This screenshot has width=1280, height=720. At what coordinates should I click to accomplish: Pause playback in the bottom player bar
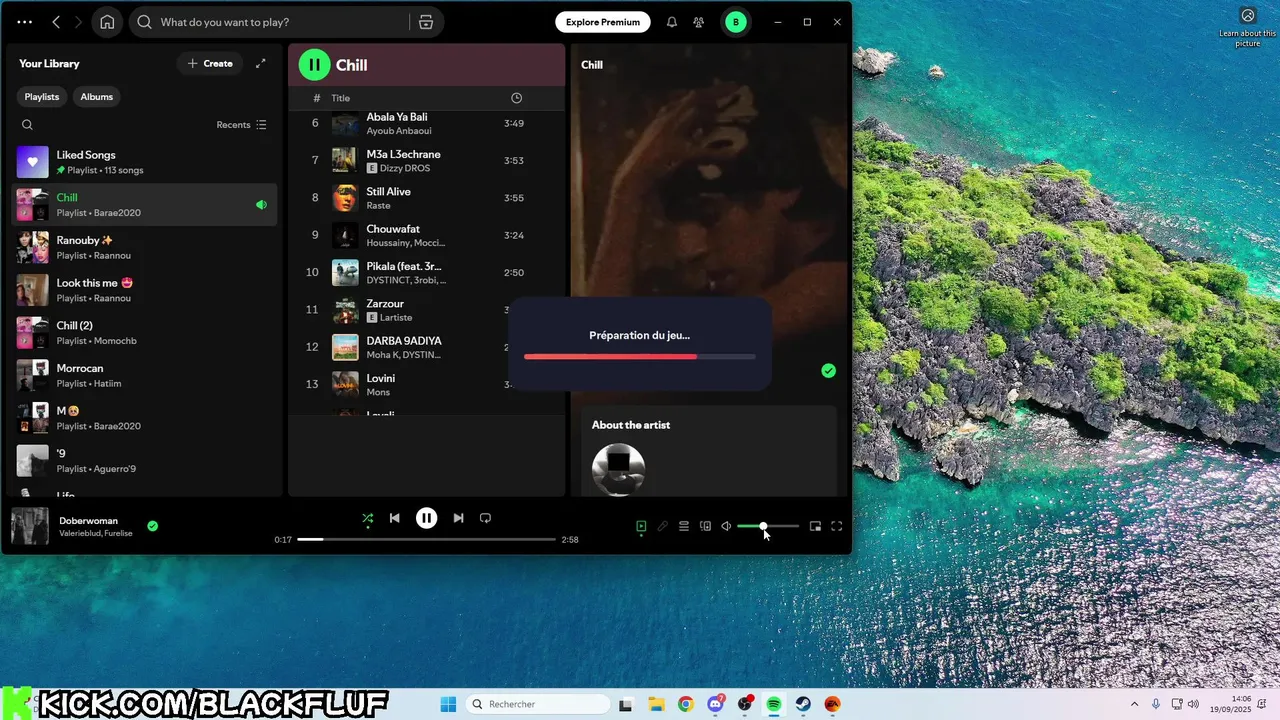point(426,518)
